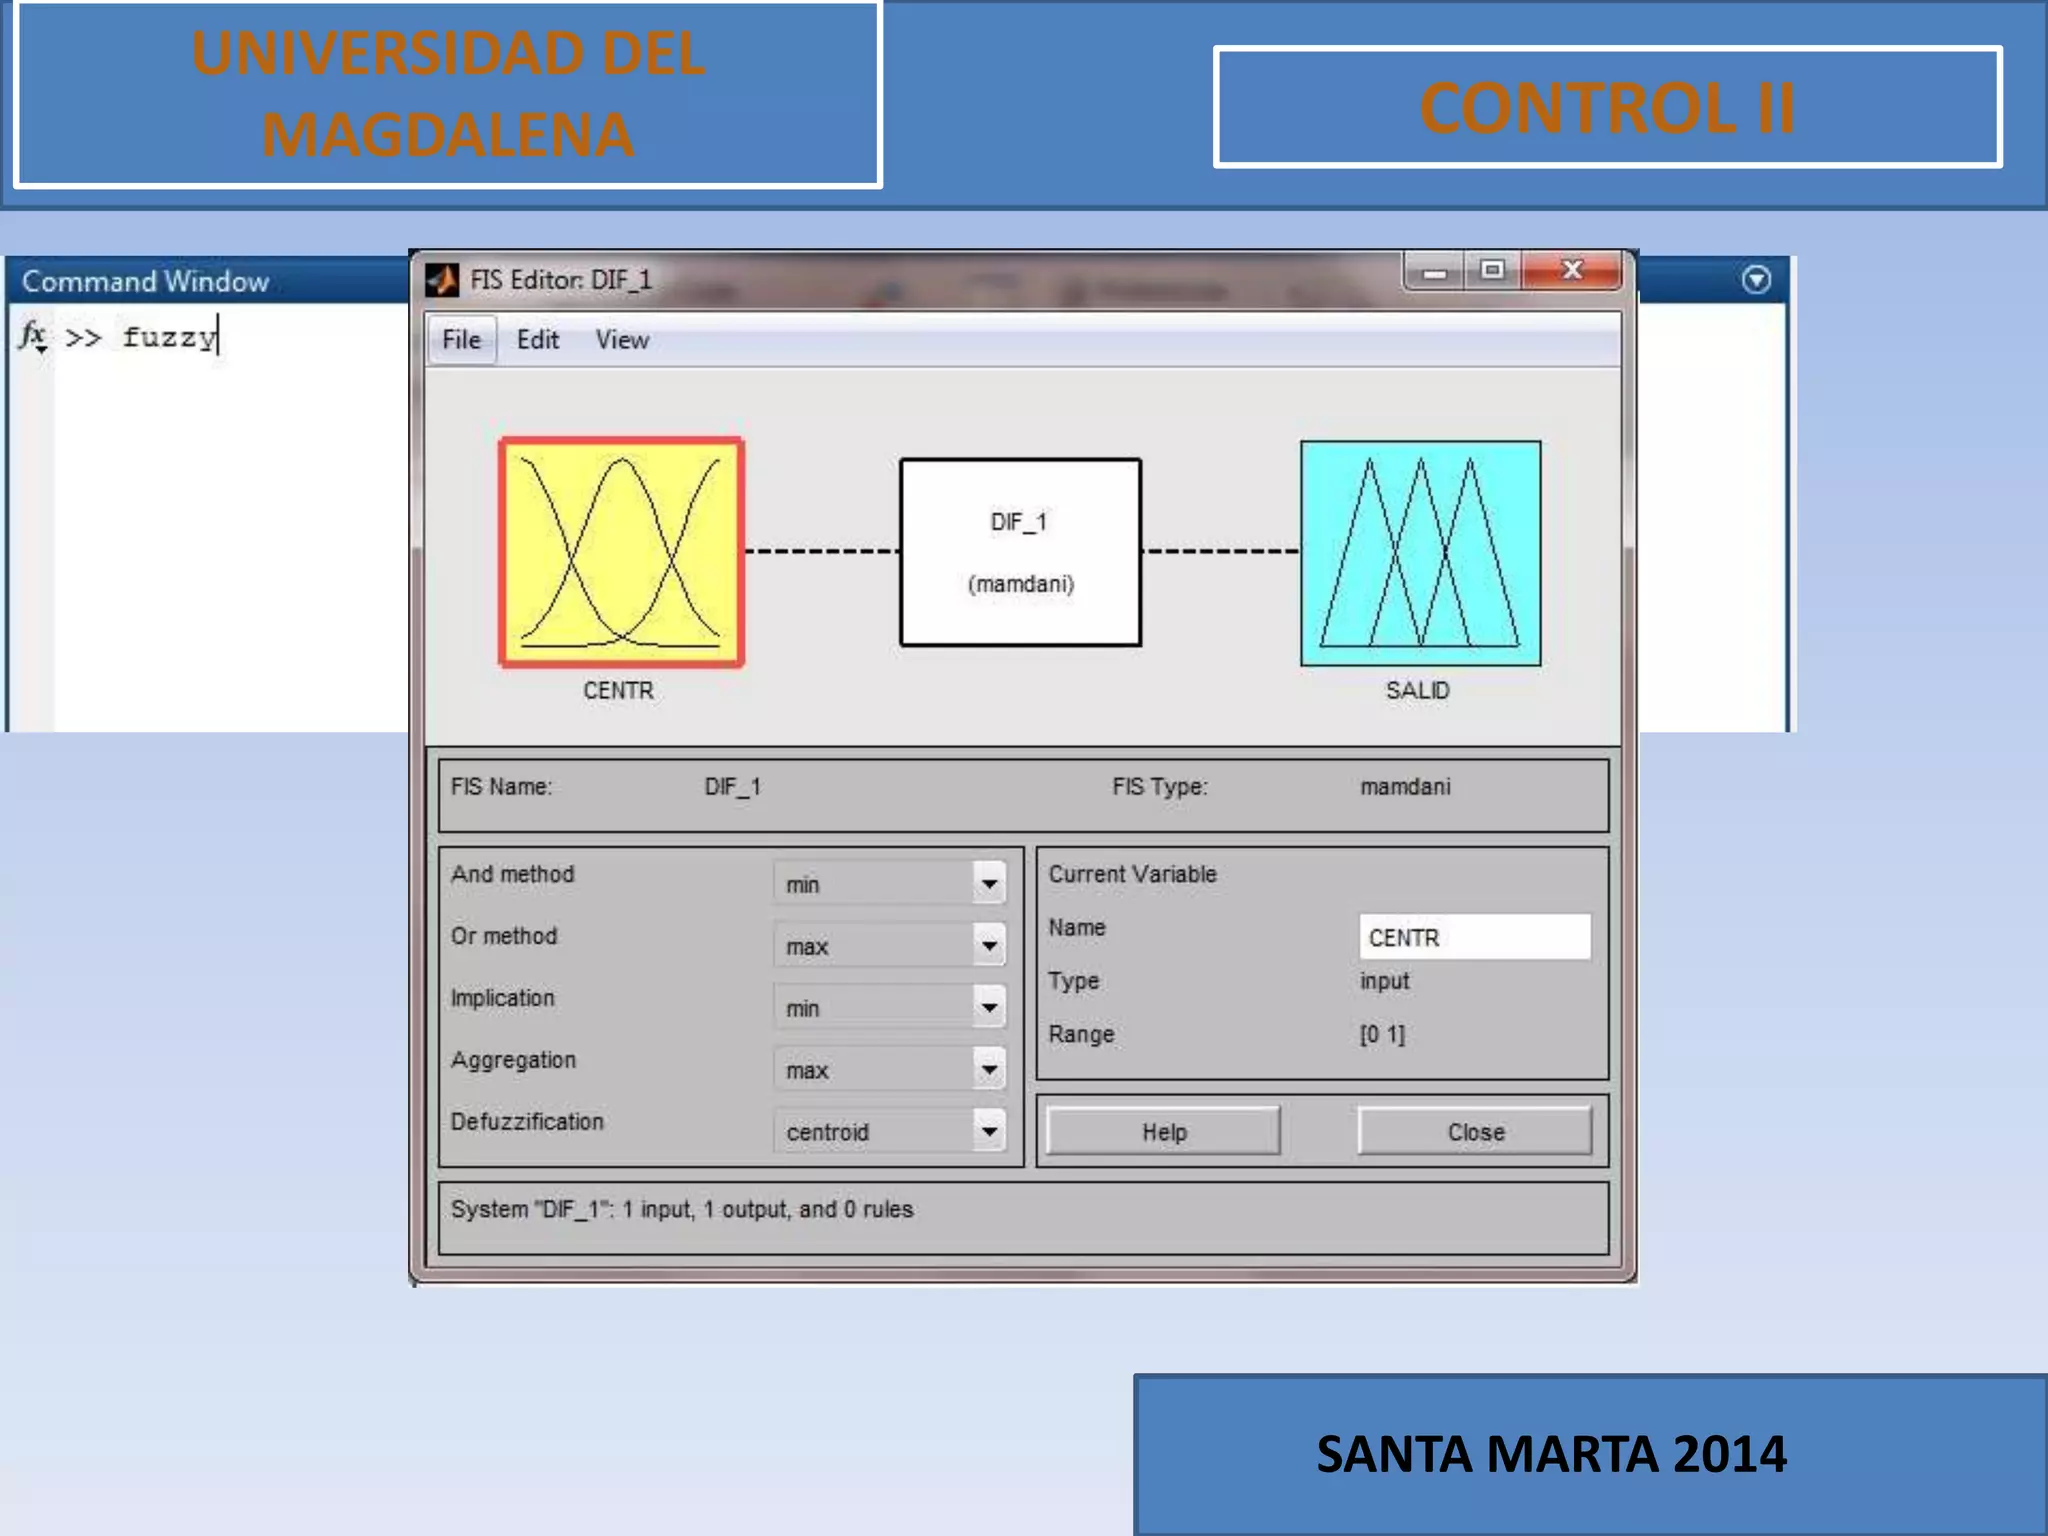This screenshot has height=1536, width=2048.
Task: Click the Name field containing CENTR
Action: 1475,937
